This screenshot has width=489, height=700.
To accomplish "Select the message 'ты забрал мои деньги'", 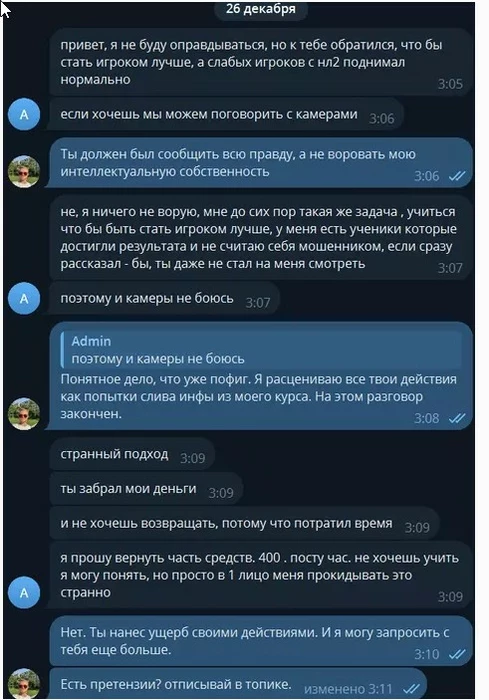I will coord(146,489).
